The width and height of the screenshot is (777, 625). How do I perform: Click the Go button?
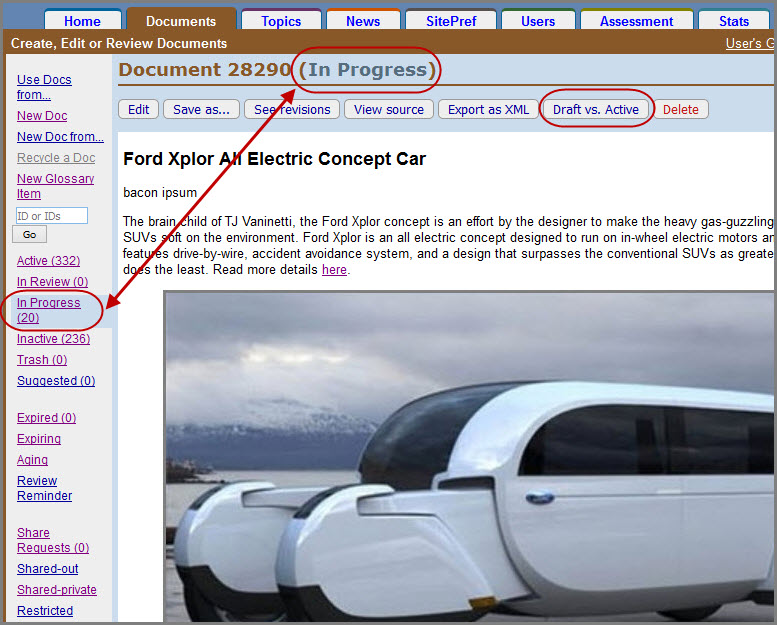(x=29, y=234)
